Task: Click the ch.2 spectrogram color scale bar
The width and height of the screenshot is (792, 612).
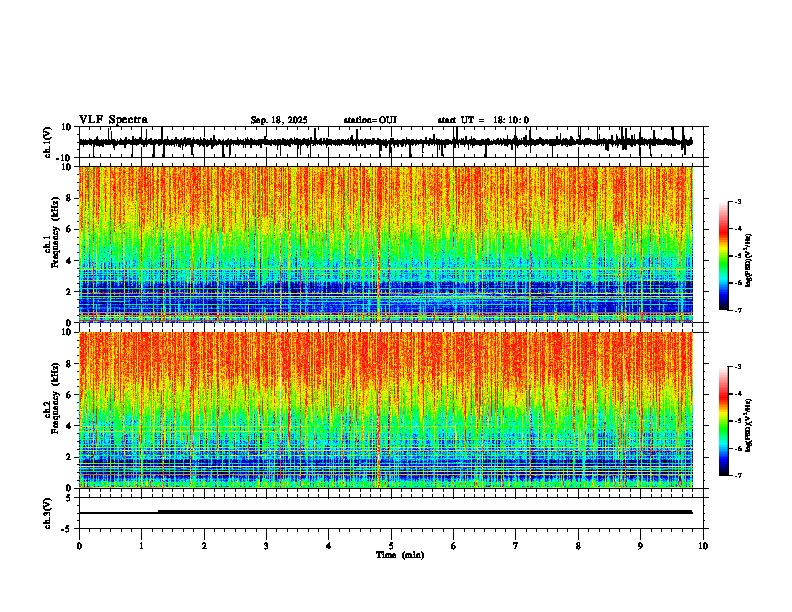Action: point(724,421)
